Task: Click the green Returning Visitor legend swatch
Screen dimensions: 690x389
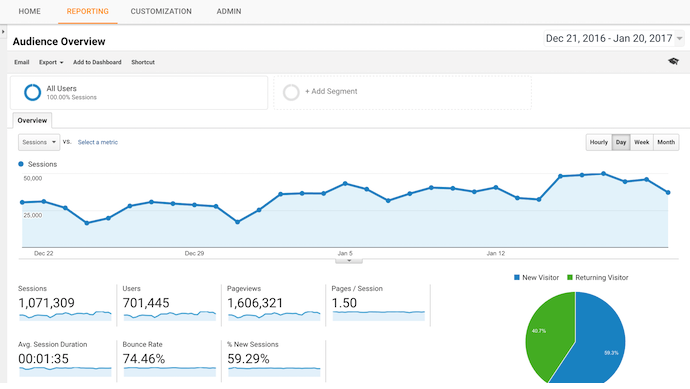Action: pyautogui.click(x=570, y=277)
